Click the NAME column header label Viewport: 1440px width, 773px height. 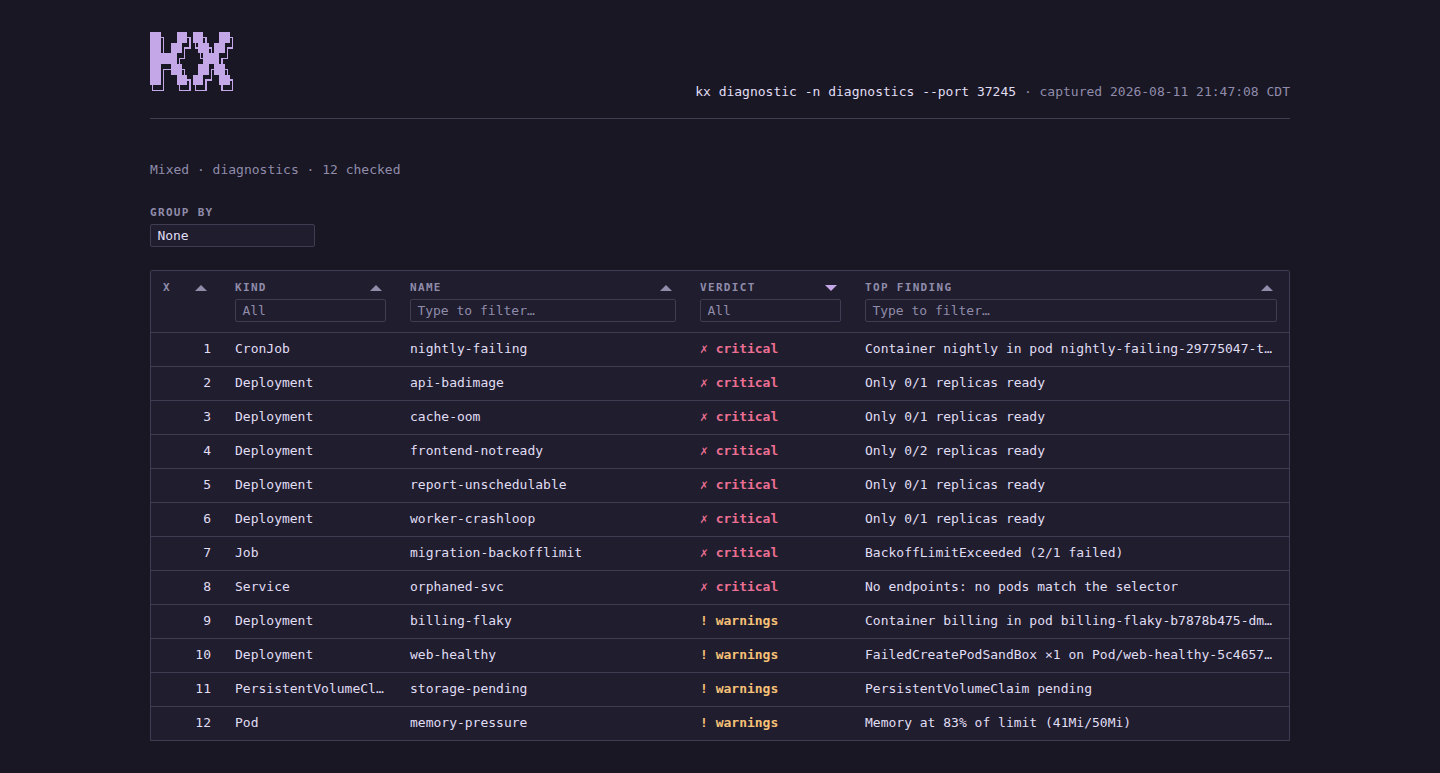pos(425,287)
